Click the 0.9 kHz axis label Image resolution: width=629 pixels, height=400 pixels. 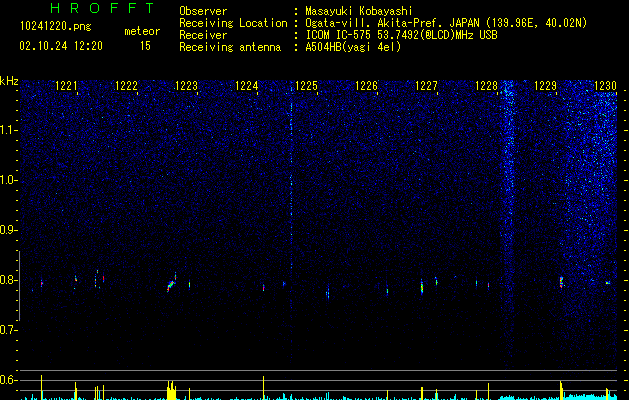pyautogui.click(x=9, y=230)
